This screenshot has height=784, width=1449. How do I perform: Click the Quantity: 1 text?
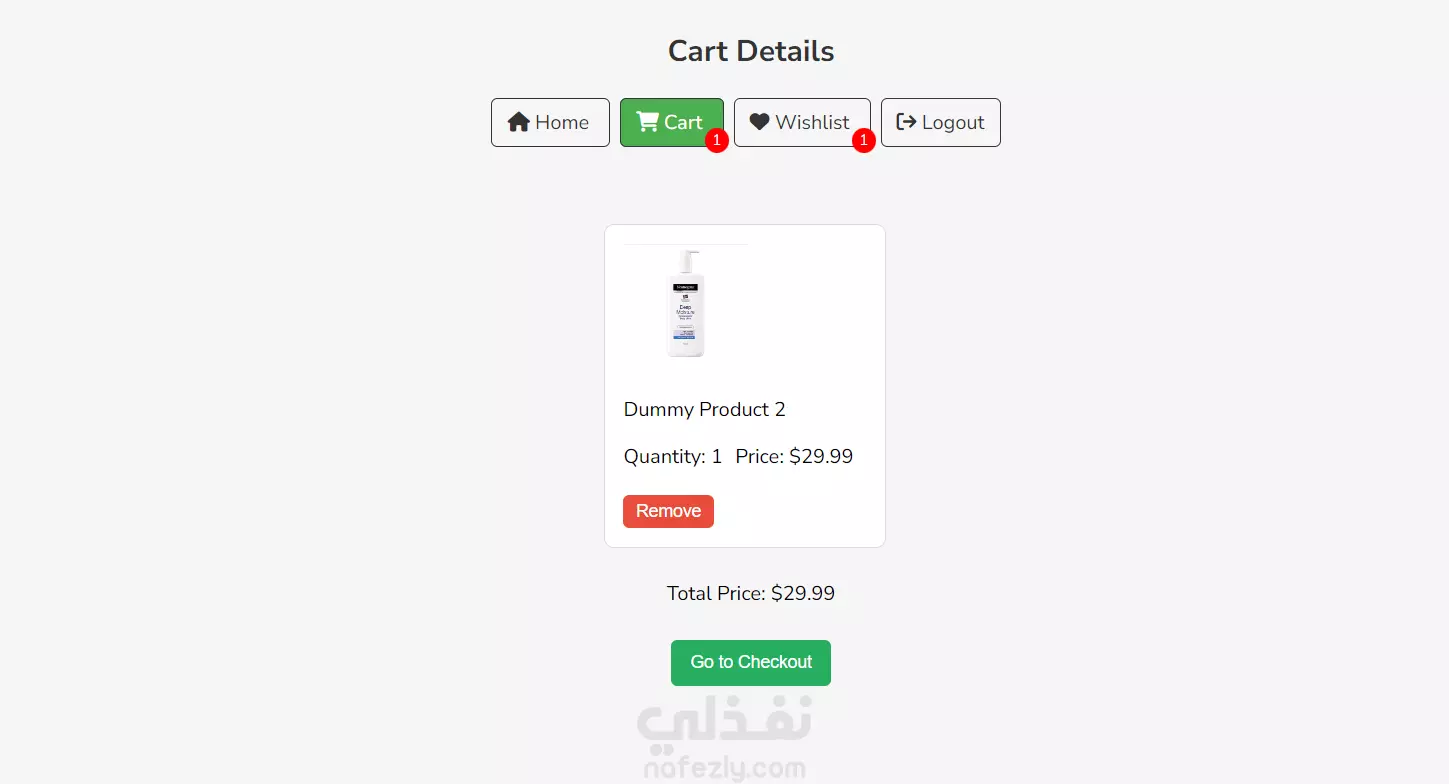(673, 457)
